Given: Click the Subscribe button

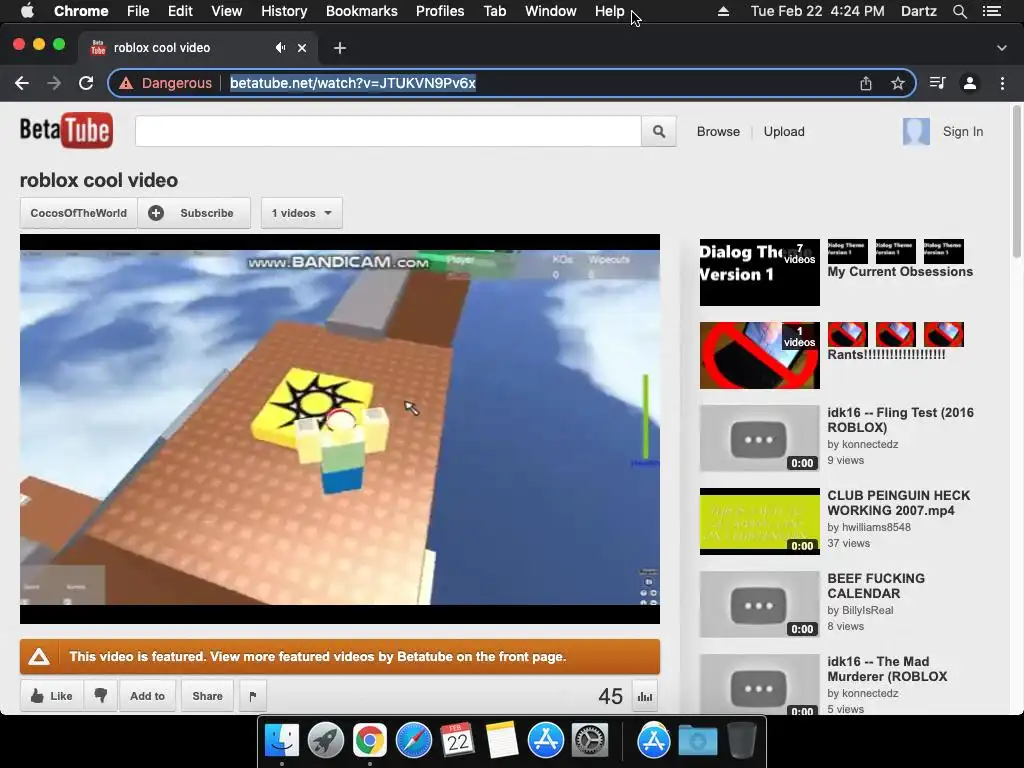Looking at the screenshot, I should pyautogui.click(x=194, y=213).
